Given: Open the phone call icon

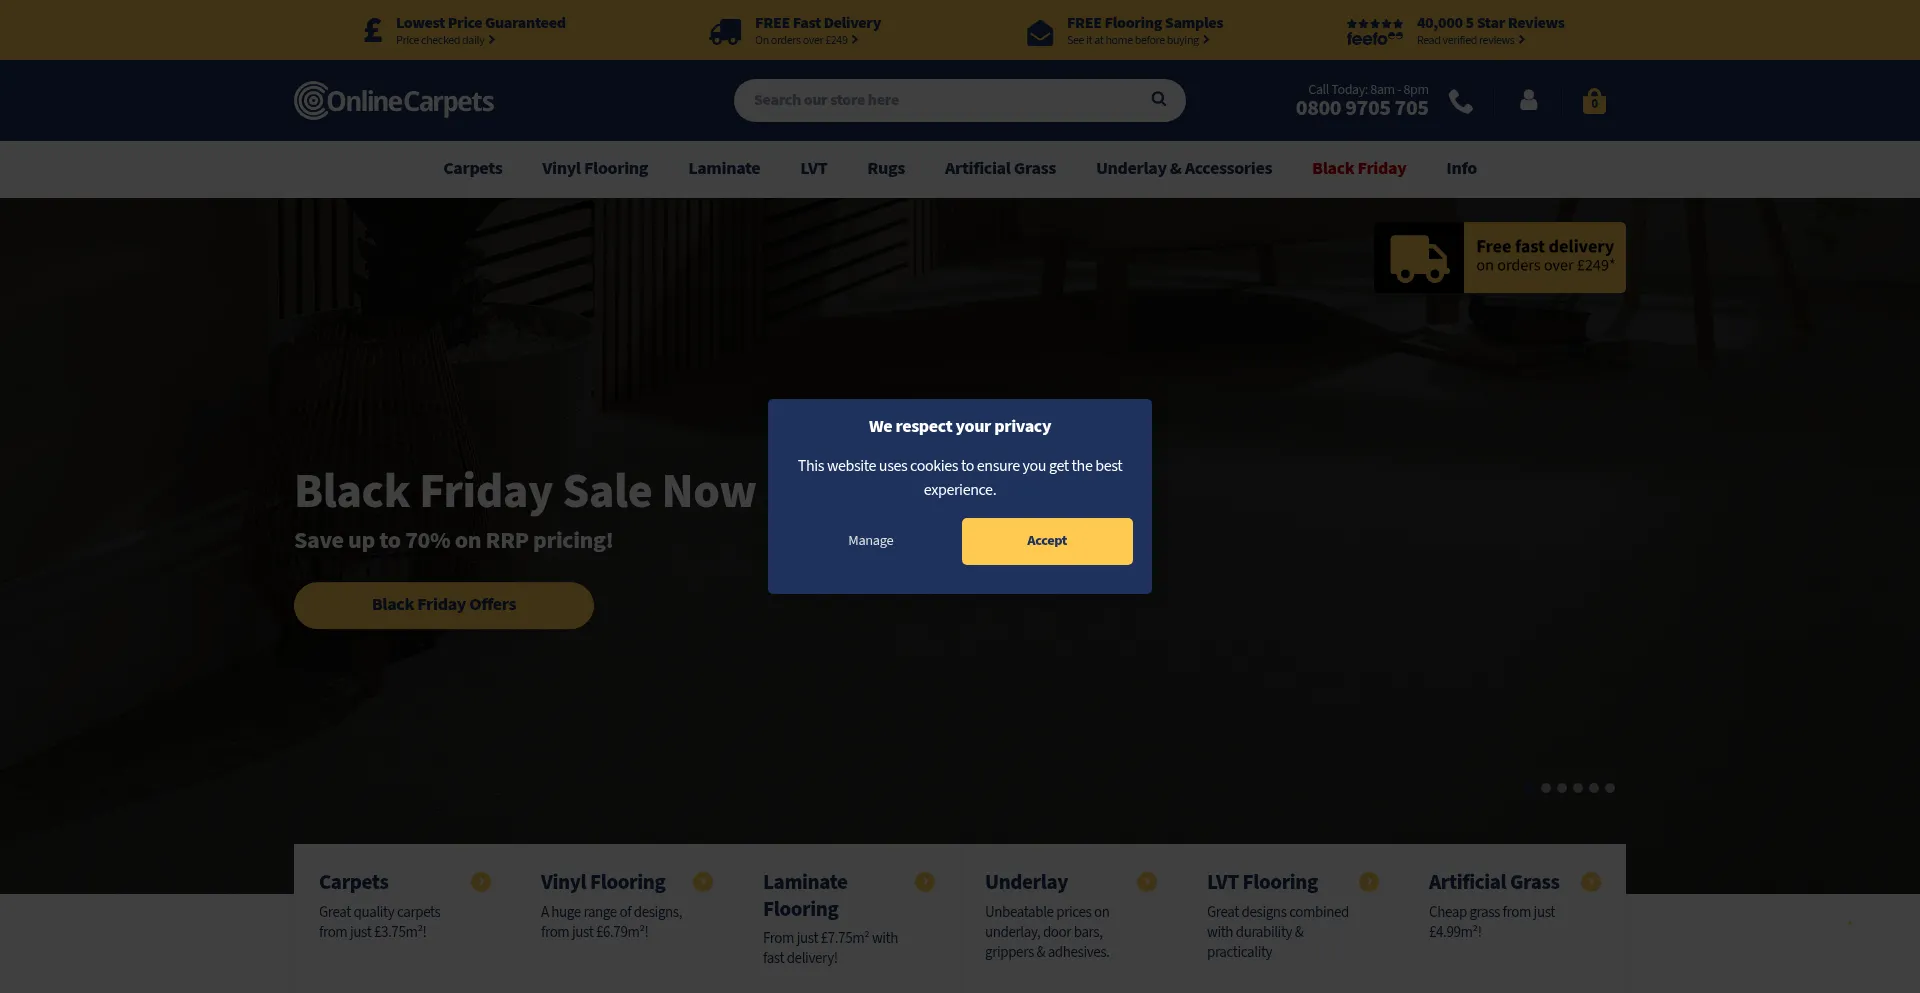Looking at the screenshot, I should coord(1461,101).
